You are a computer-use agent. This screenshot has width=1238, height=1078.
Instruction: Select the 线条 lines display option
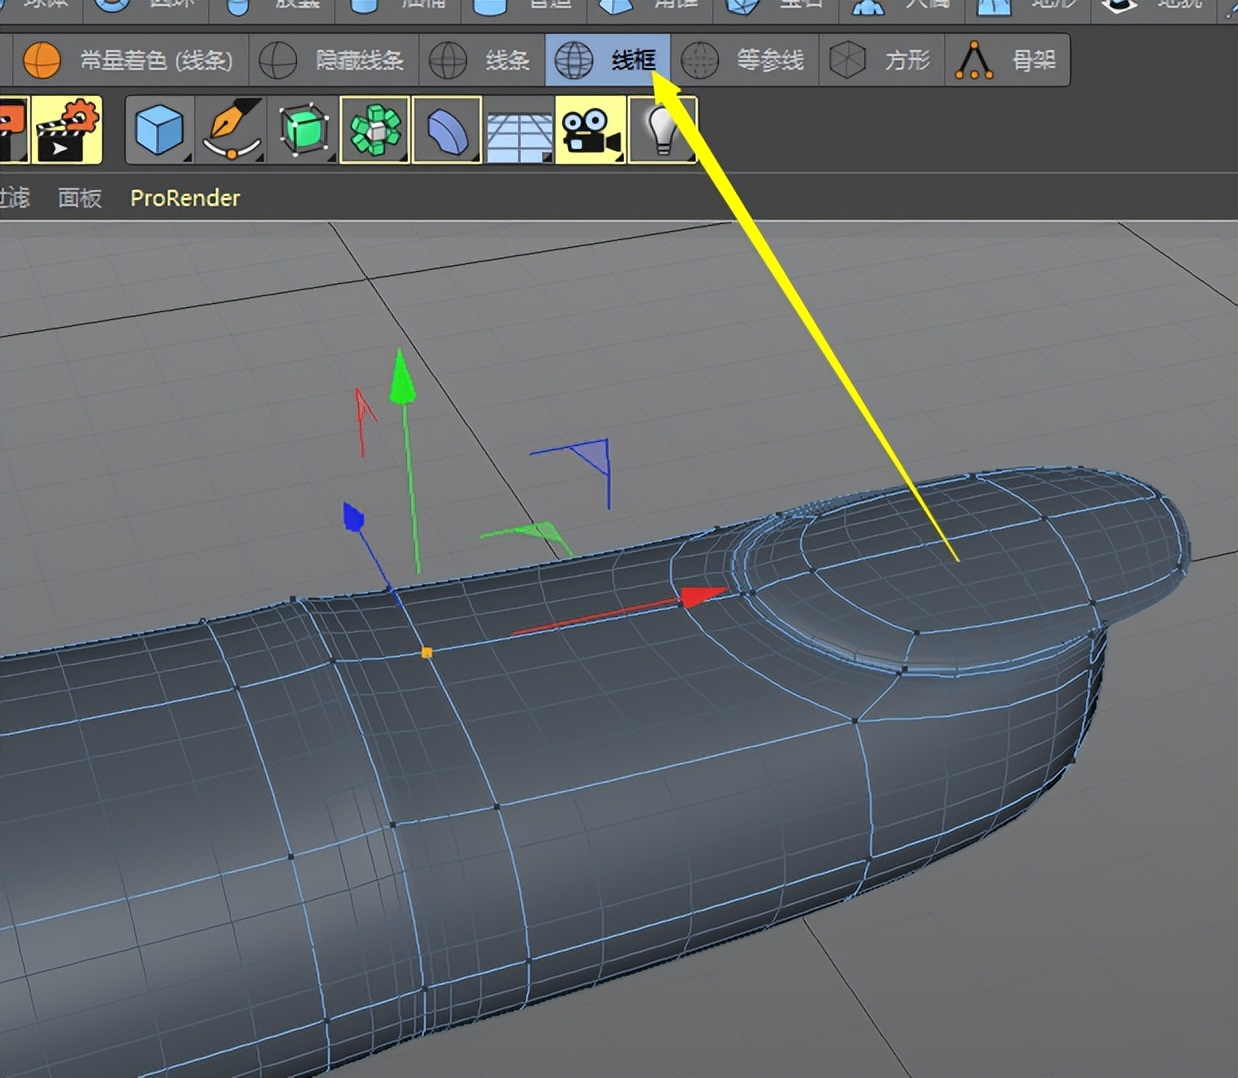(482, 61)
